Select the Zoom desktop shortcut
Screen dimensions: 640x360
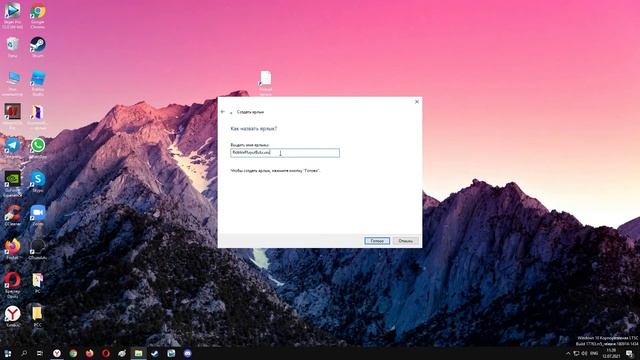[38, 216]
